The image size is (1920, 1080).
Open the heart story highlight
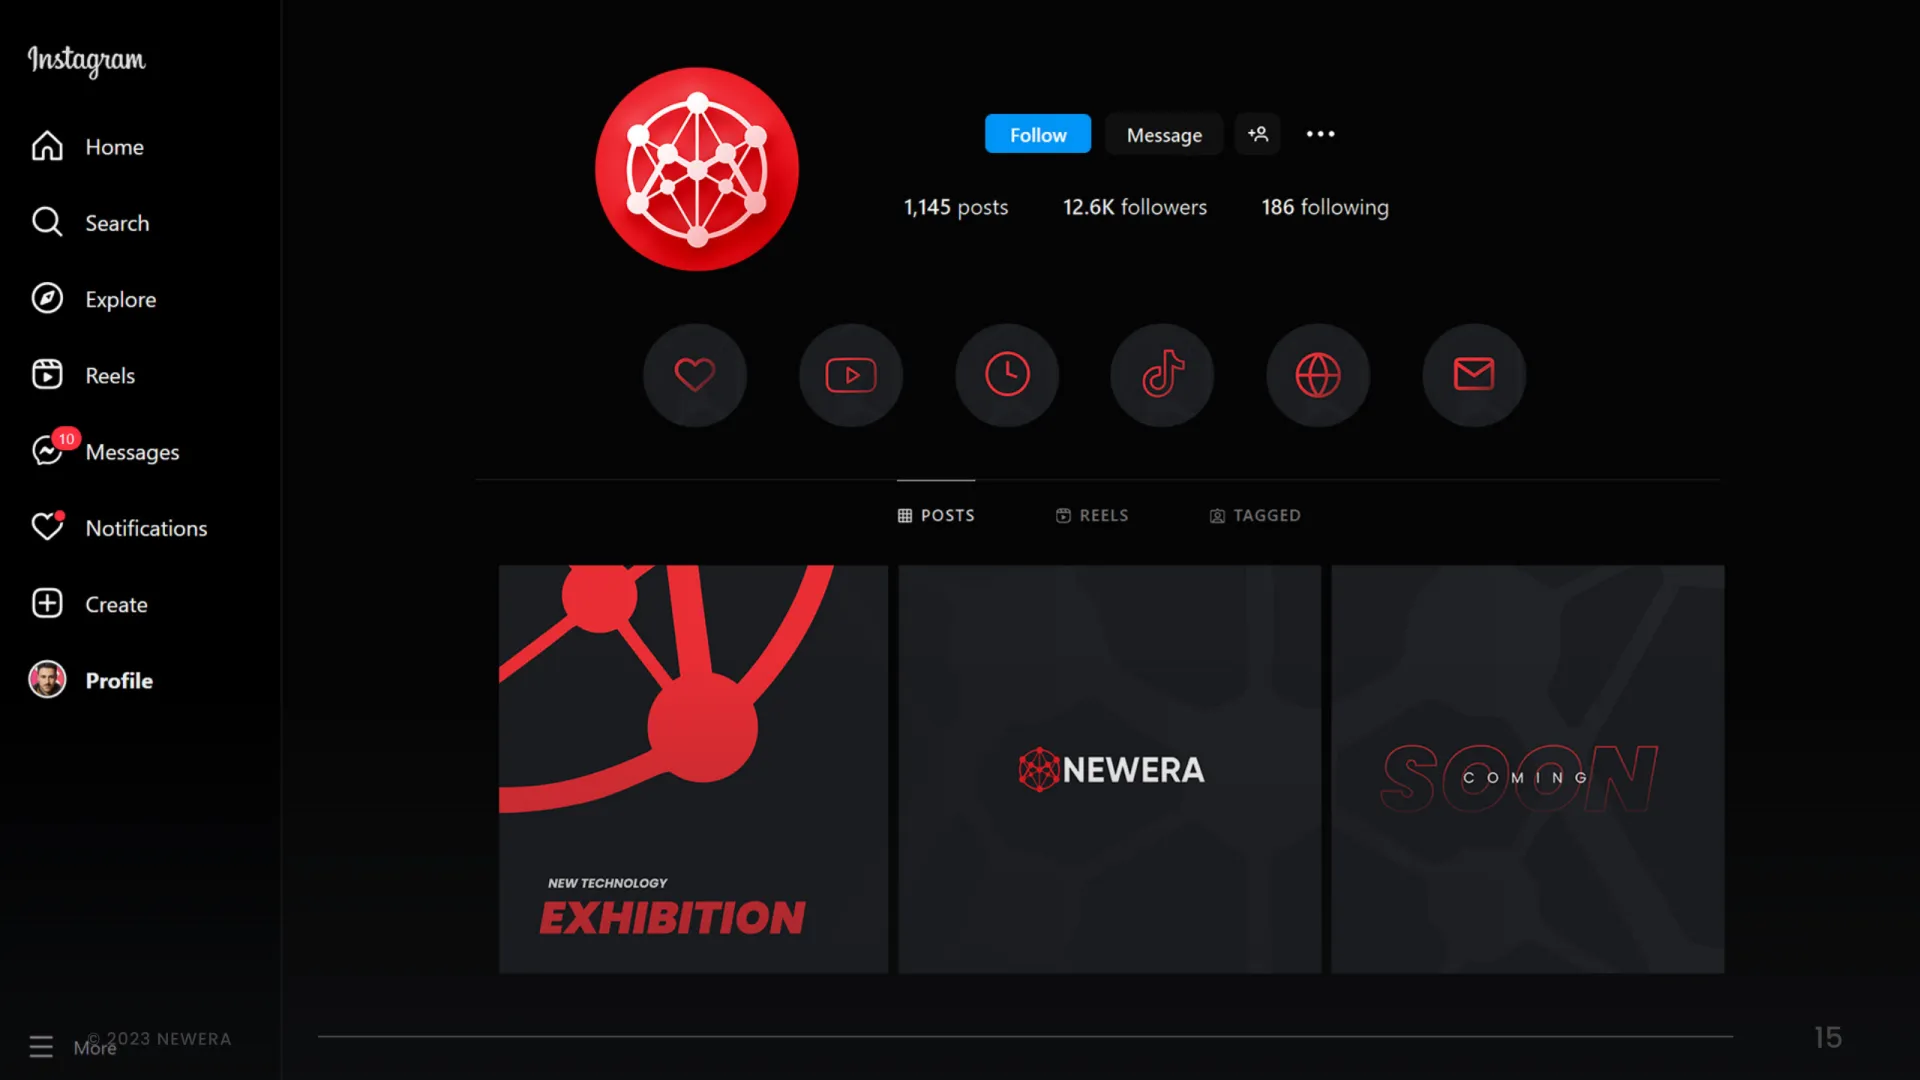(695, 375)
